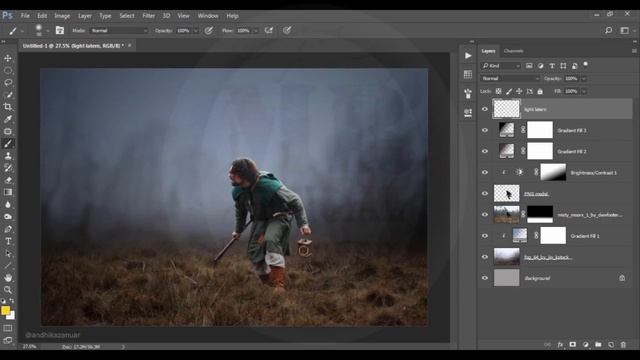Select the Elliptical Marquee tool
640x360 pixels.
(x=8, y=71)
